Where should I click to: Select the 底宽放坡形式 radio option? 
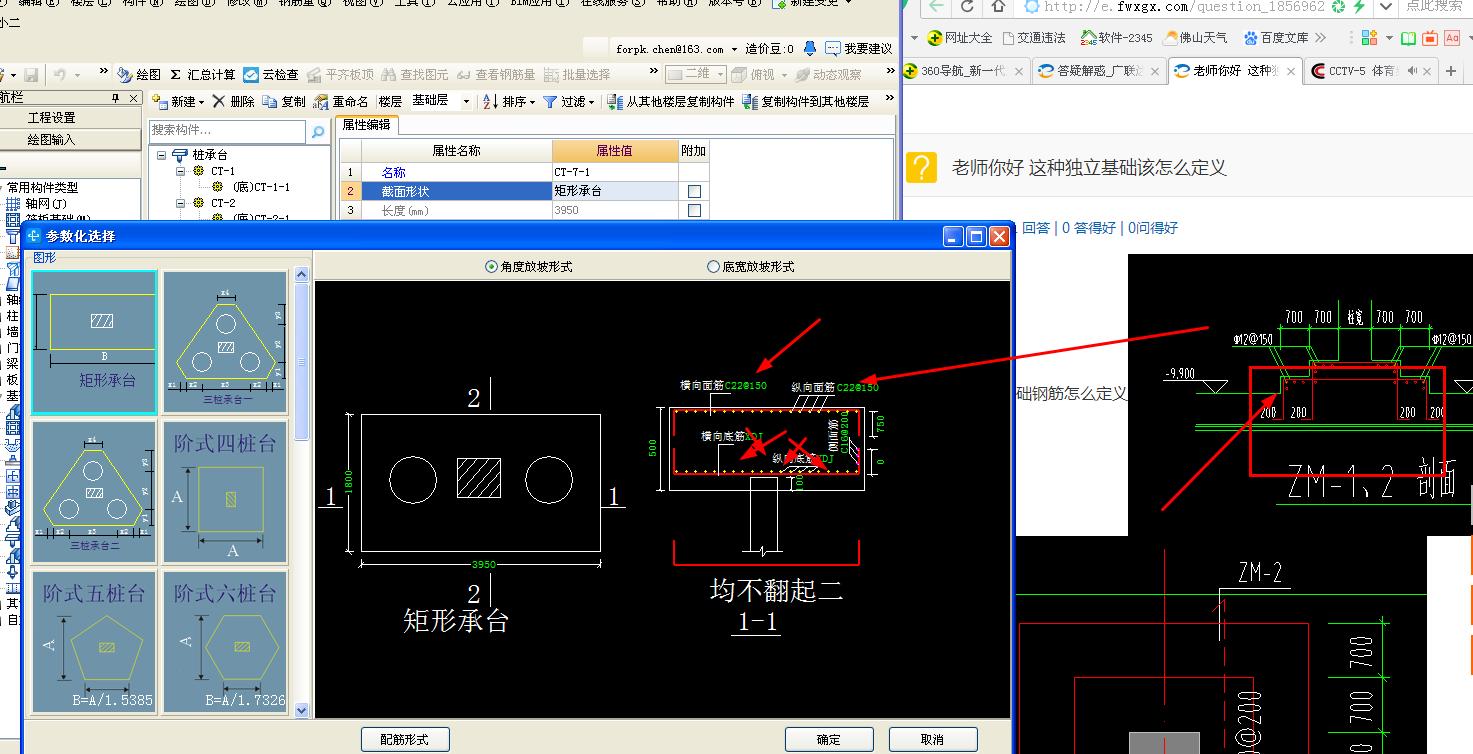pos(750,267)
